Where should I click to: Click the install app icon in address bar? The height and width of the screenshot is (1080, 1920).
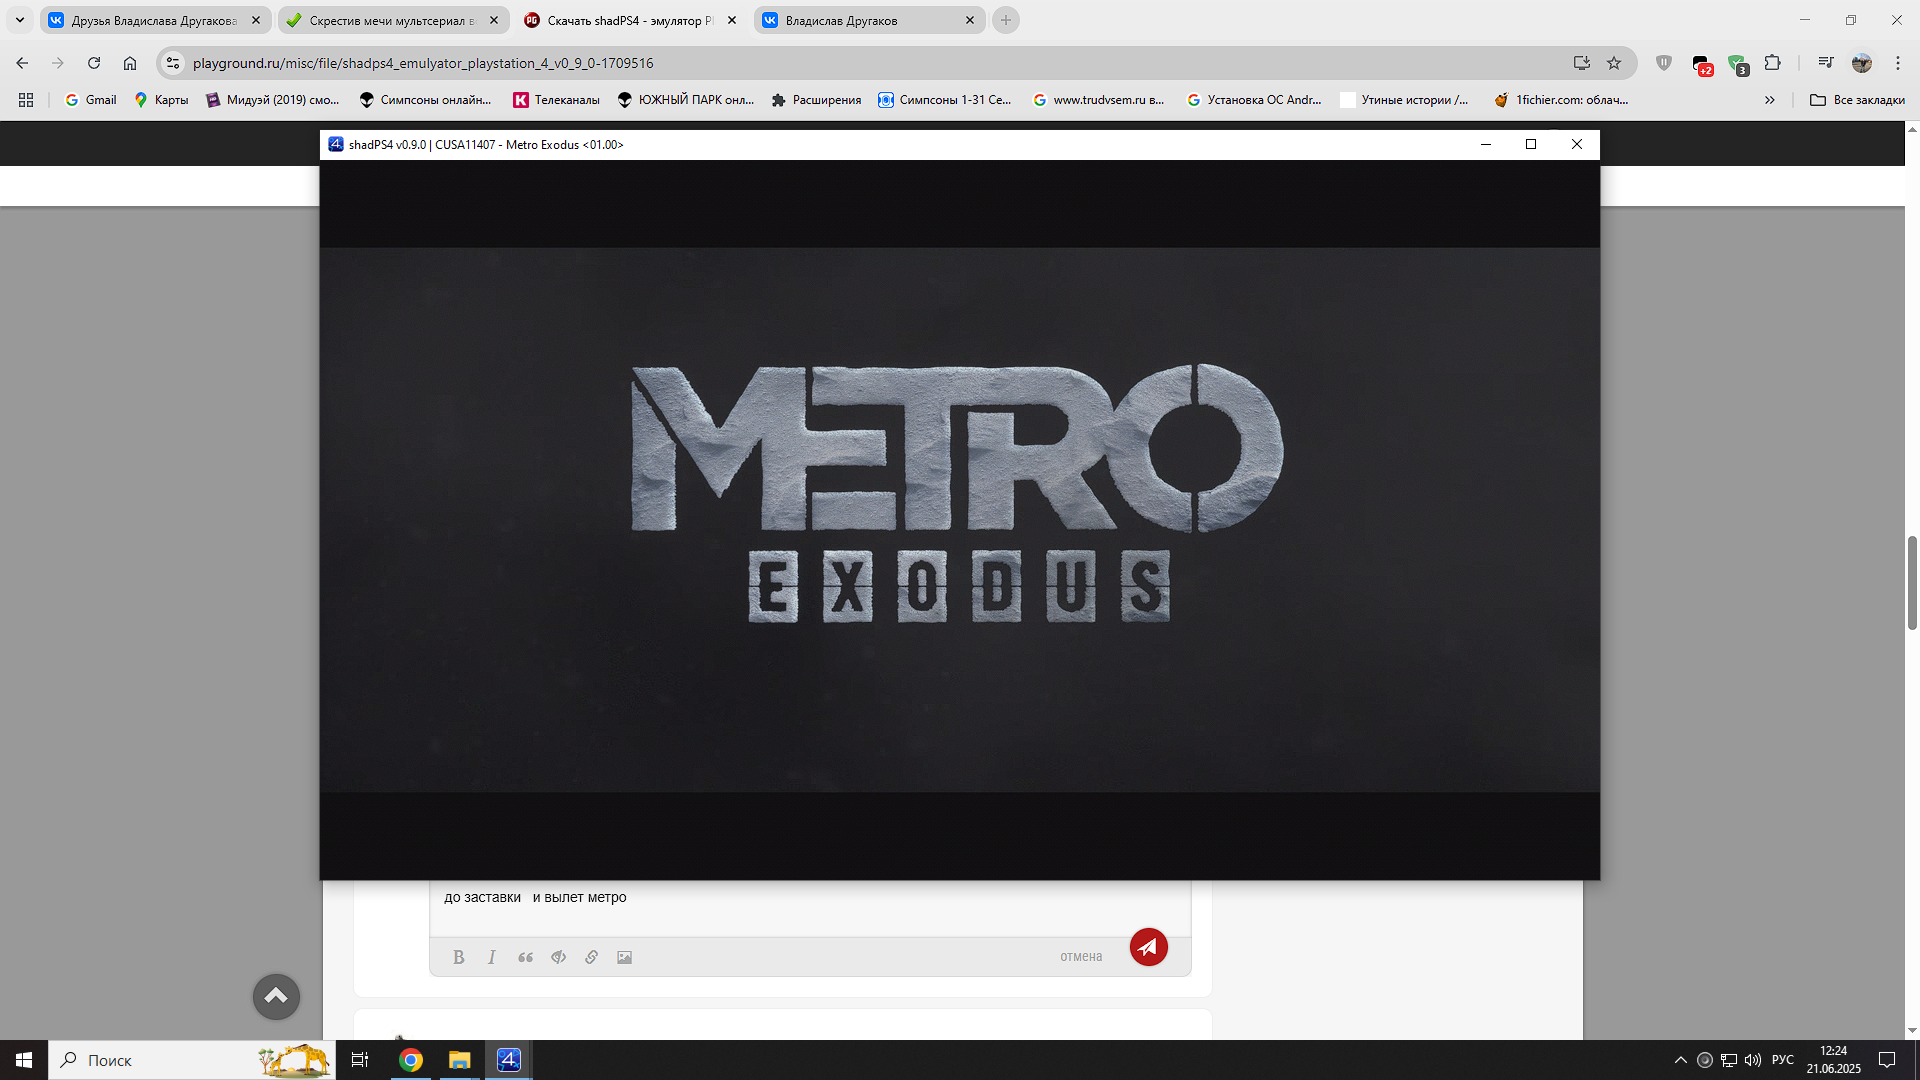tap(1581, 63)
